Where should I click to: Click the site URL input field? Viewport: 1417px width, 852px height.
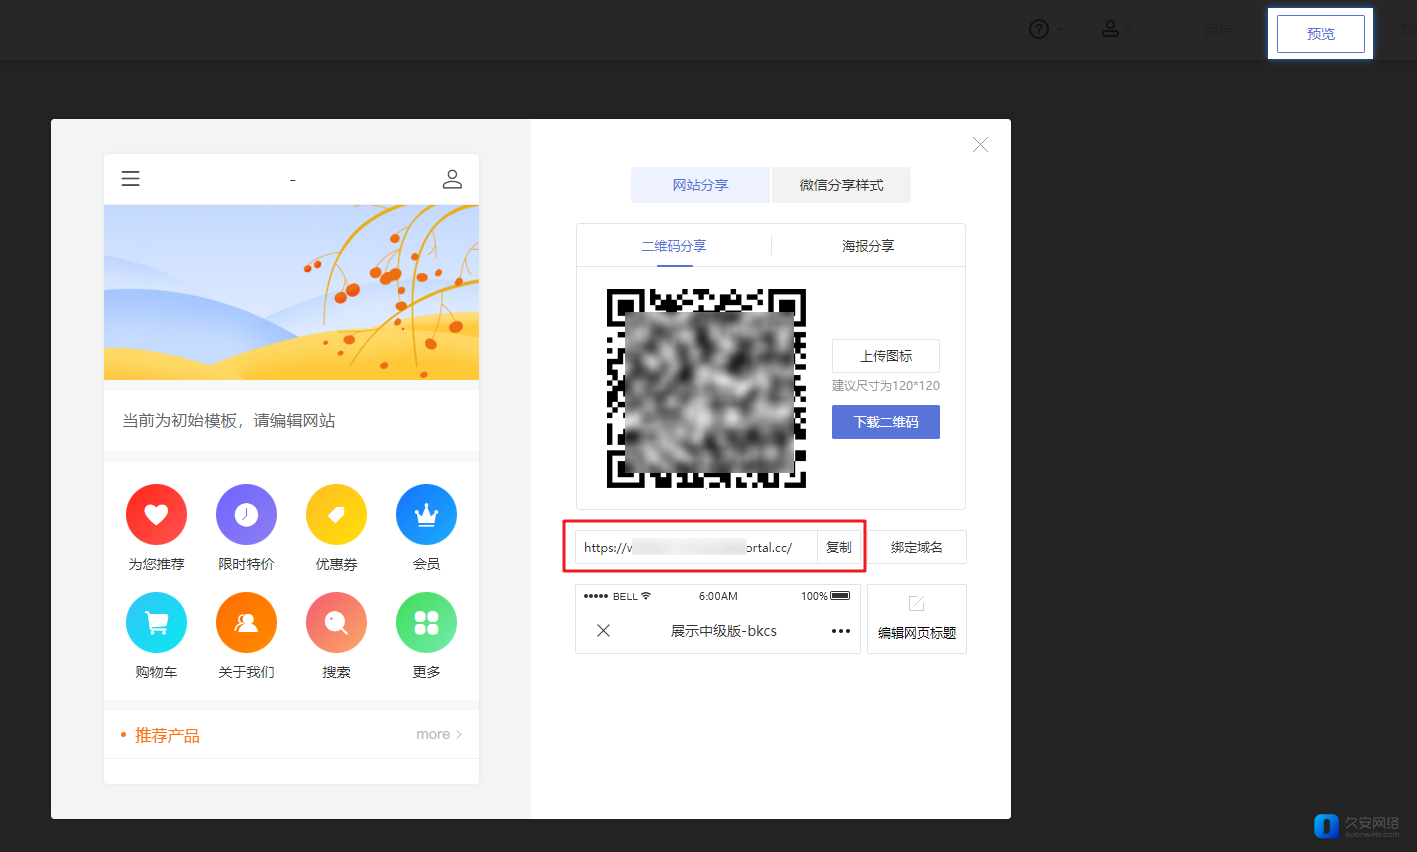click(x=696, y=547)
